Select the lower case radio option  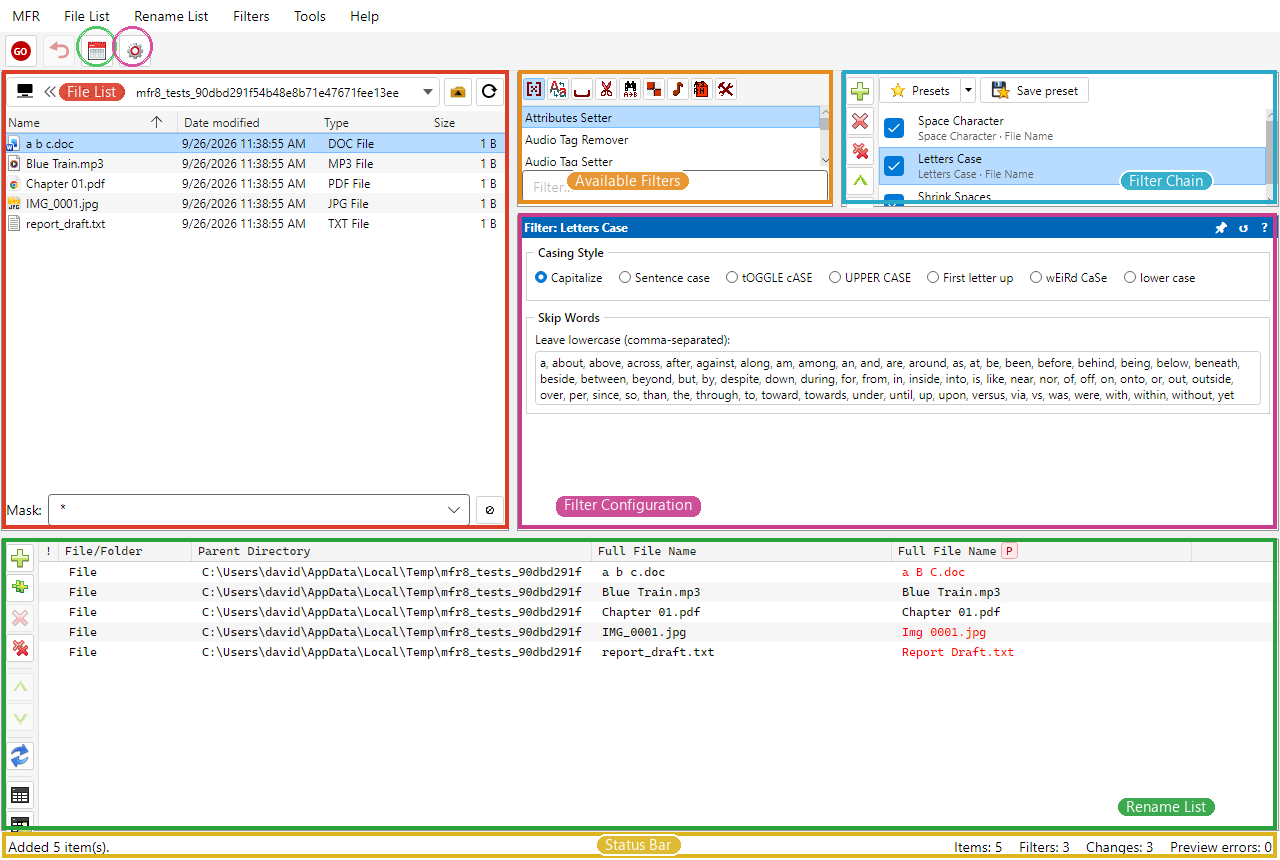coord(1160,278)
